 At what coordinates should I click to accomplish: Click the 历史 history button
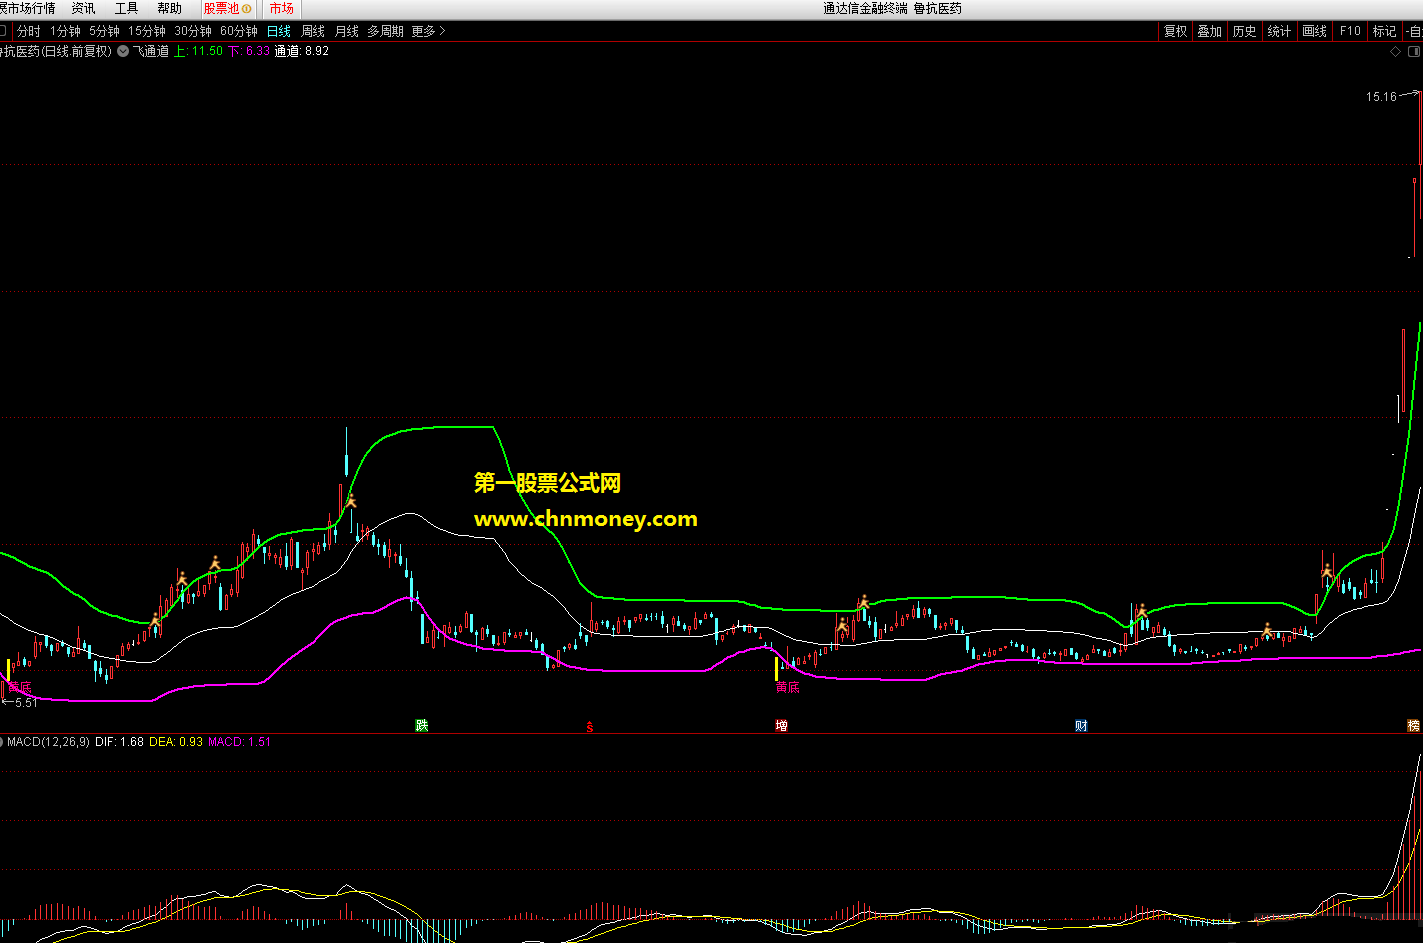tap(1245, 31)
